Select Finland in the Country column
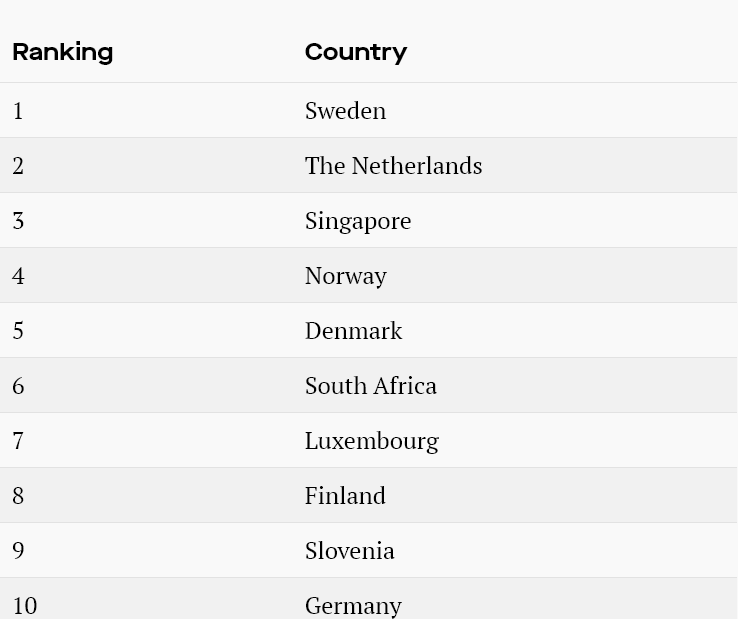738x619 pixels. tap(345, 496)
